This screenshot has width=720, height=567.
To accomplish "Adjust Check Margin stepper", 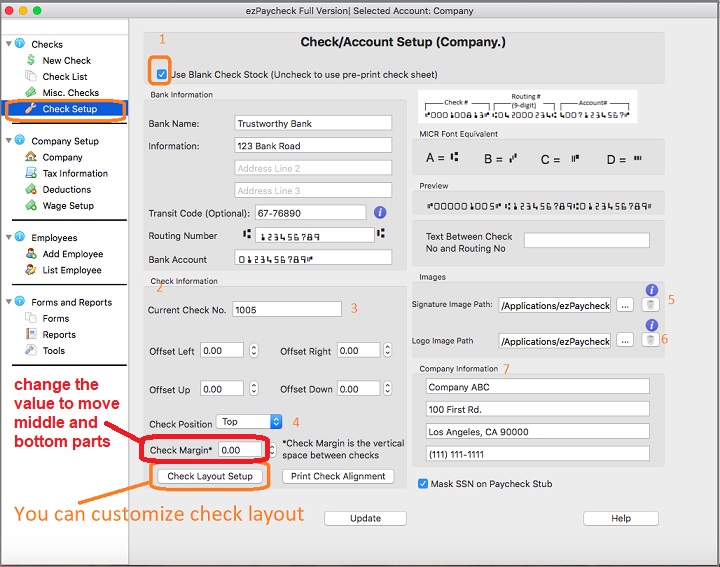I will pyautogui.click(x=273, y=450).
